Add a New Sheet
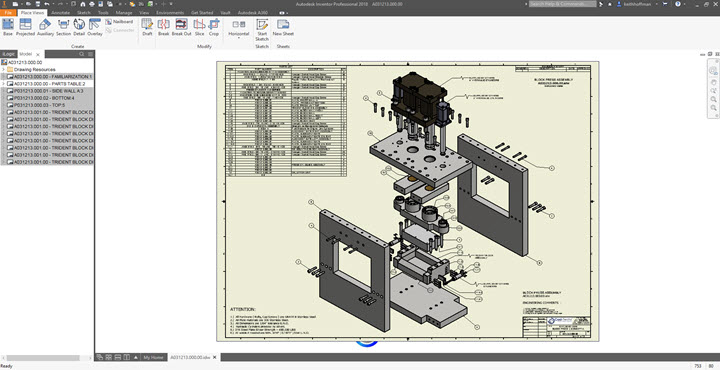The height and width of the screenshot is (370, 720). (283, 28)
